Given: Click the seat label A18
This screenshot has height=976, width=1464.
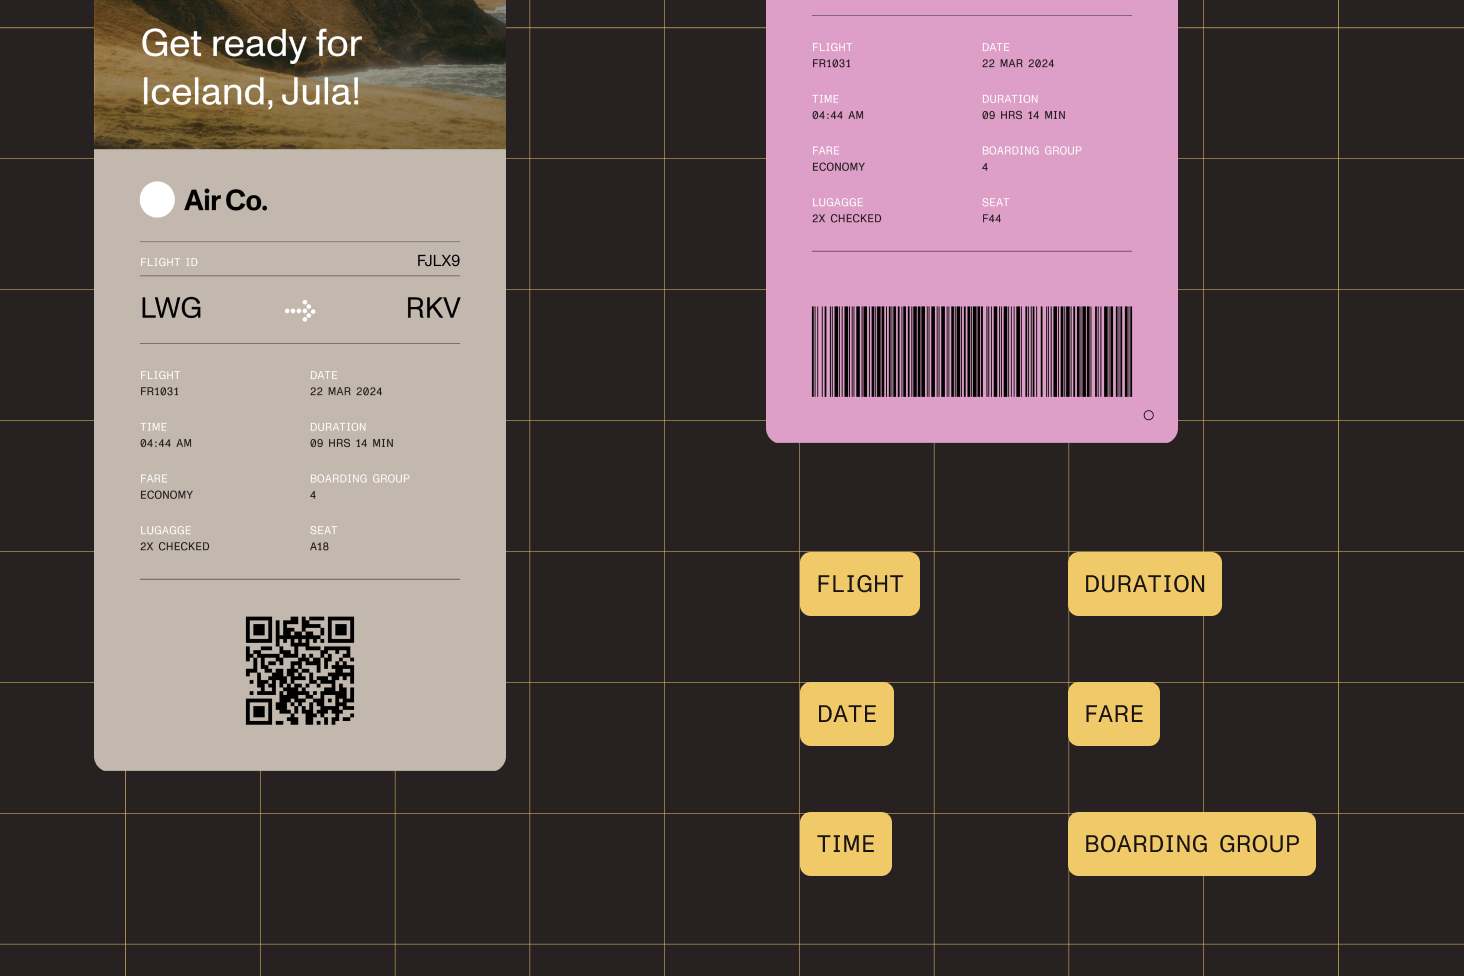Looking at the screenshot, I should 320,546.
